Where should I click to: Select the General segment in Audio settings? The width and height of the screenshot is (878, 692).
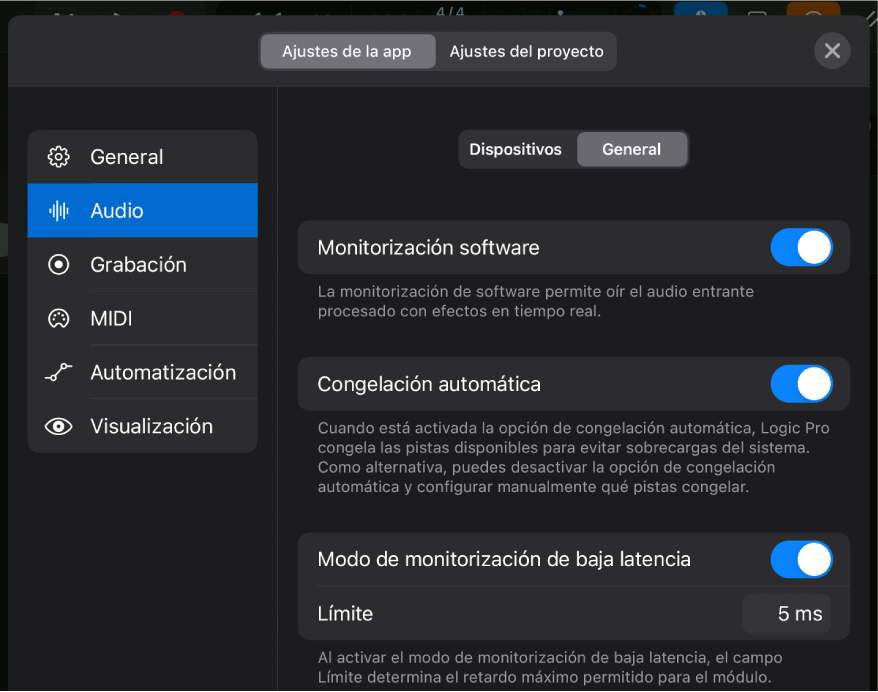point(631,150)
